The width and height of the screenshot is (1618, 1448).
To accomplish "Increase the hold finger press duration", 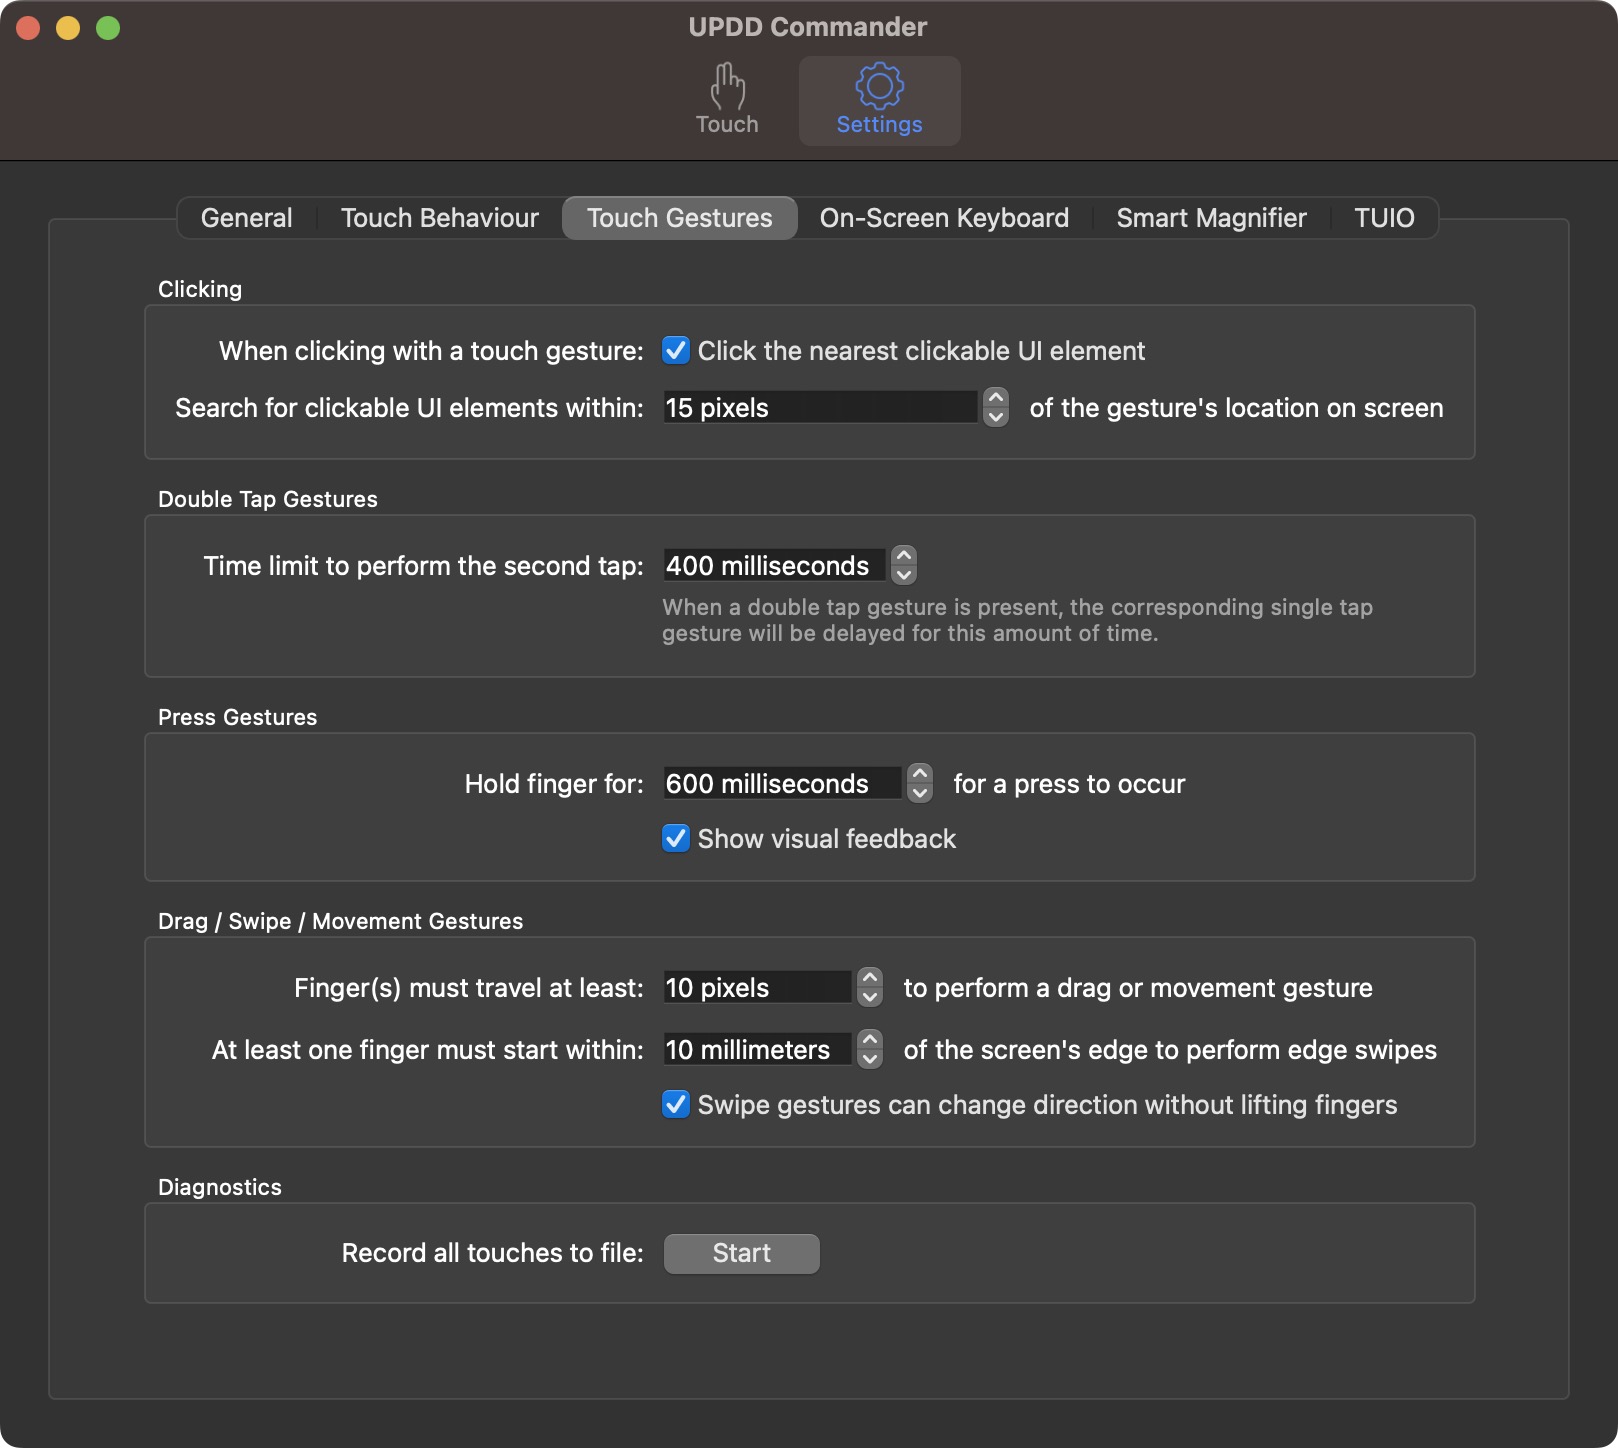I will coord(920,773).
